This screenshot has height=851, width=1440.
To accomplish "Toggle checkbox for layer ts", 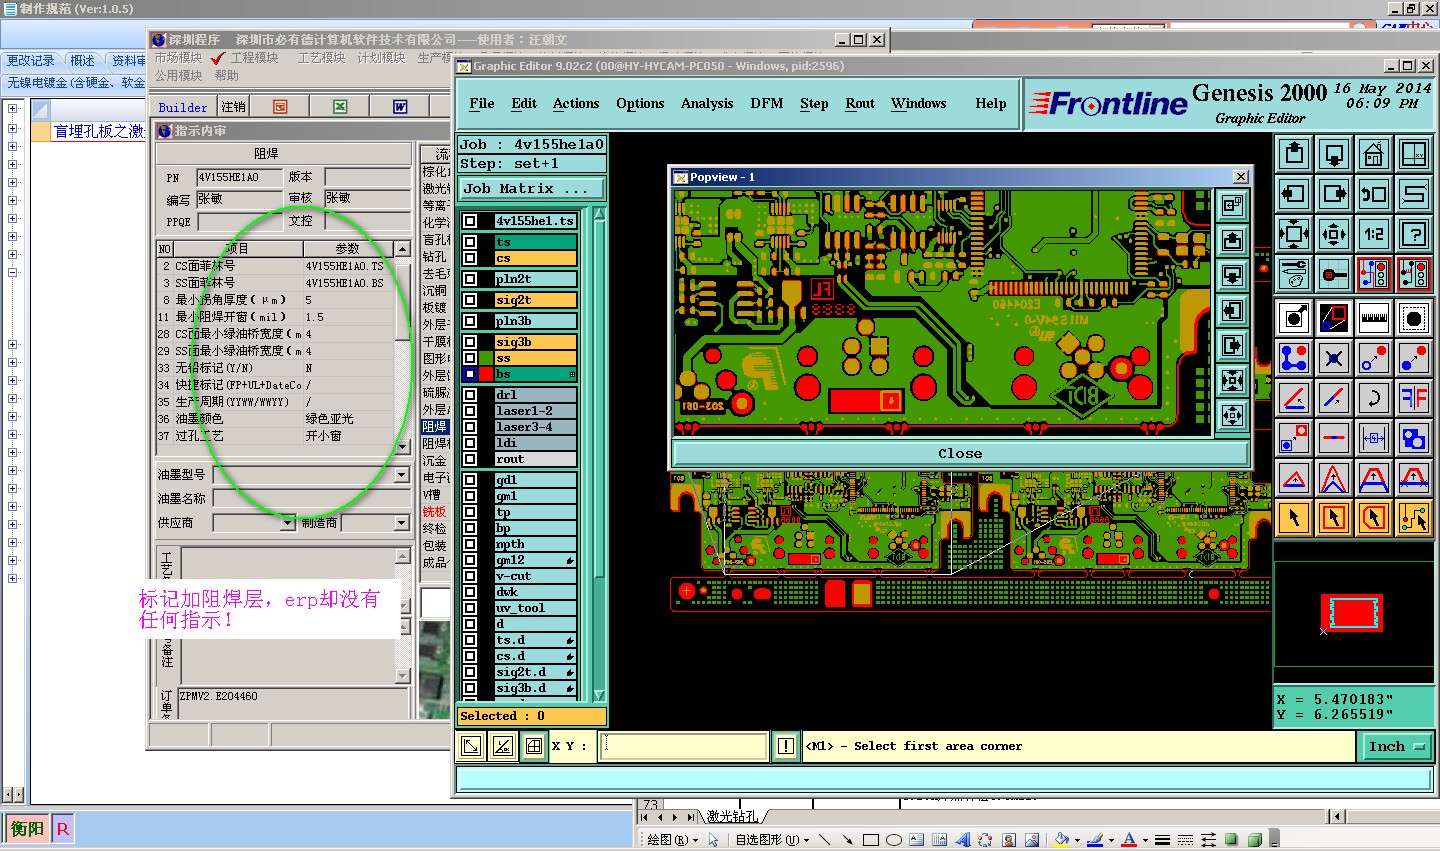I will click(x=470, y=242).
